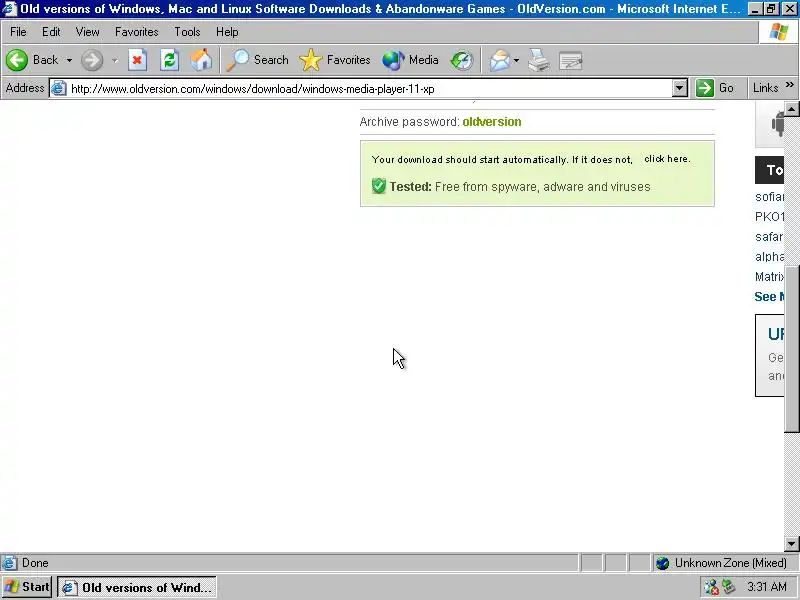The width and height of the screenshot is (800, 600).
Task: Click the green Back arrow icon
Action: [x=17, y=60]
